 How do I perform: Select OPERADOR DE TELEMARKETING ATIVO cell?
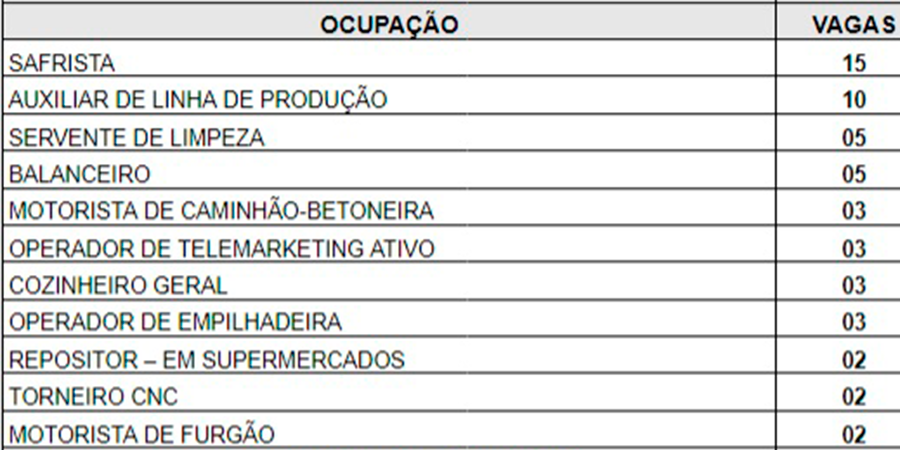pos(389,248)
